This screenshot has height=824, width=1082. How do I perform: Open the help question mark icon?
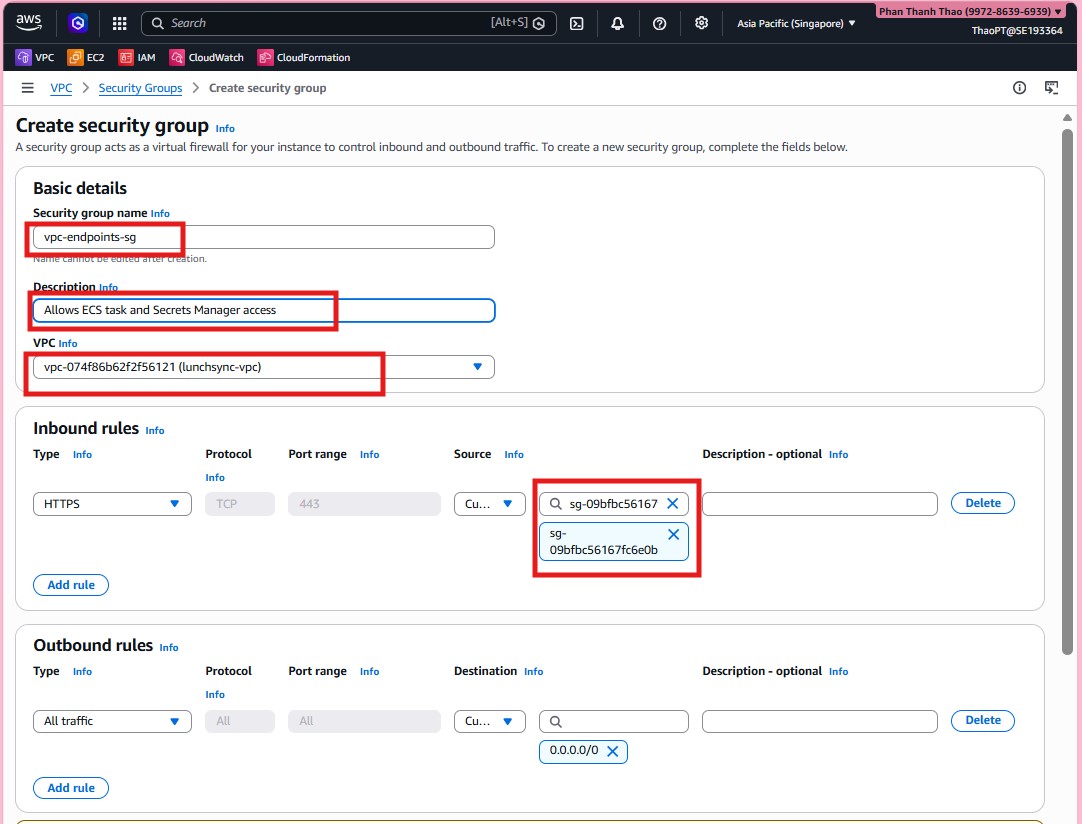point(659,23)
